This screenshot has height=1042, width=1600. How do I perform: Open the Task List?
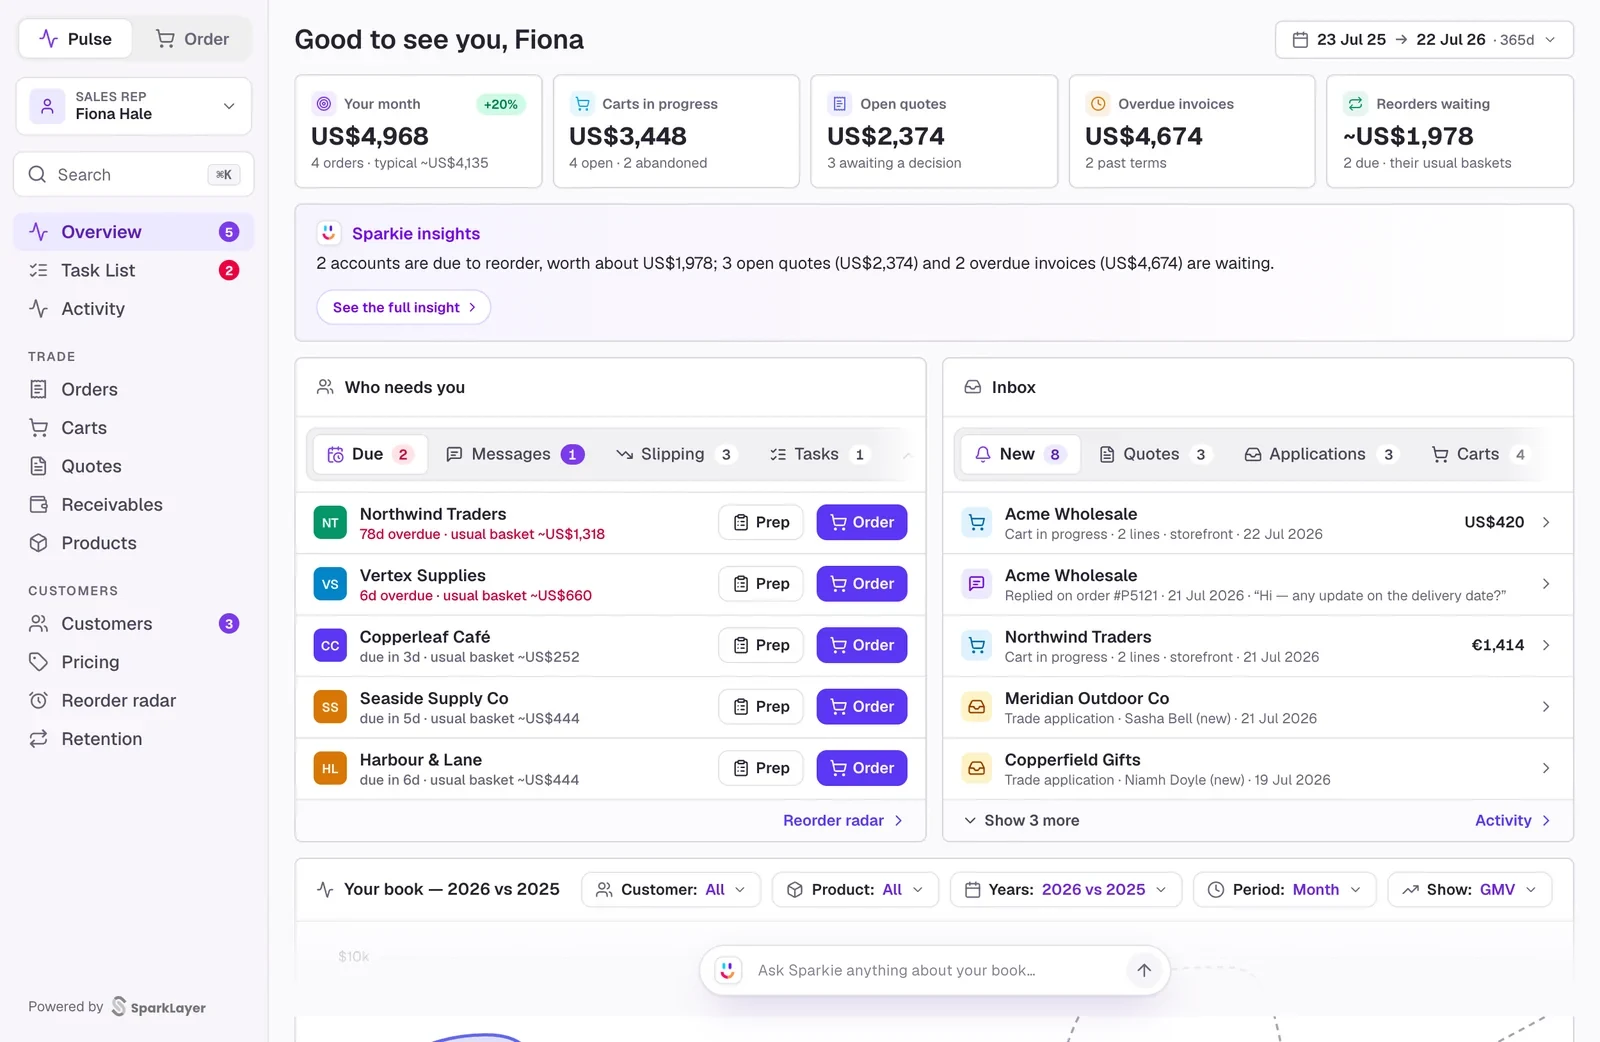133,270
